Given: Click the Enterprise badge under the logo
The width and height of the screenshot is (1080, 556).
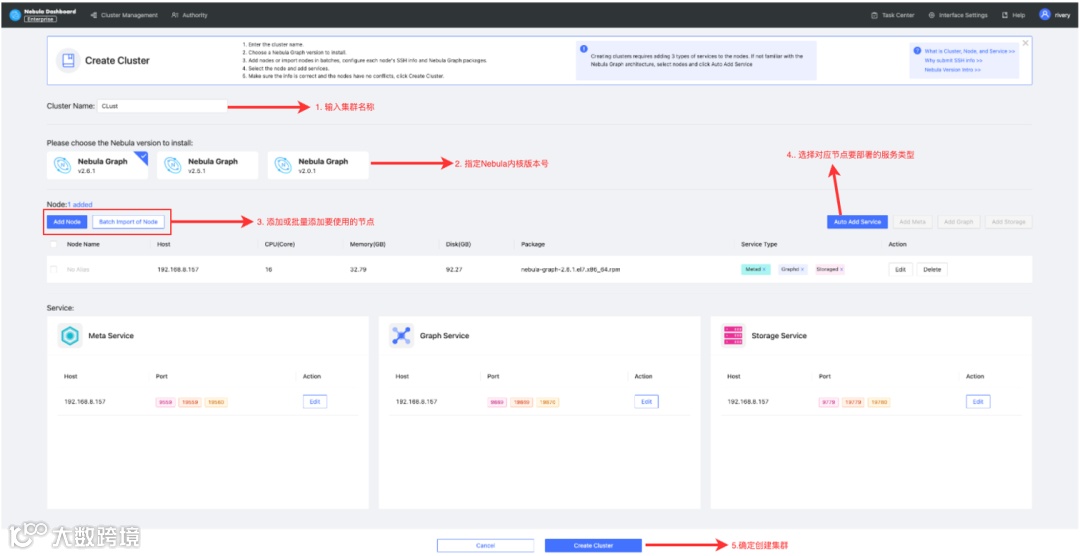Looking at the screenshot, I should (40, 19).
